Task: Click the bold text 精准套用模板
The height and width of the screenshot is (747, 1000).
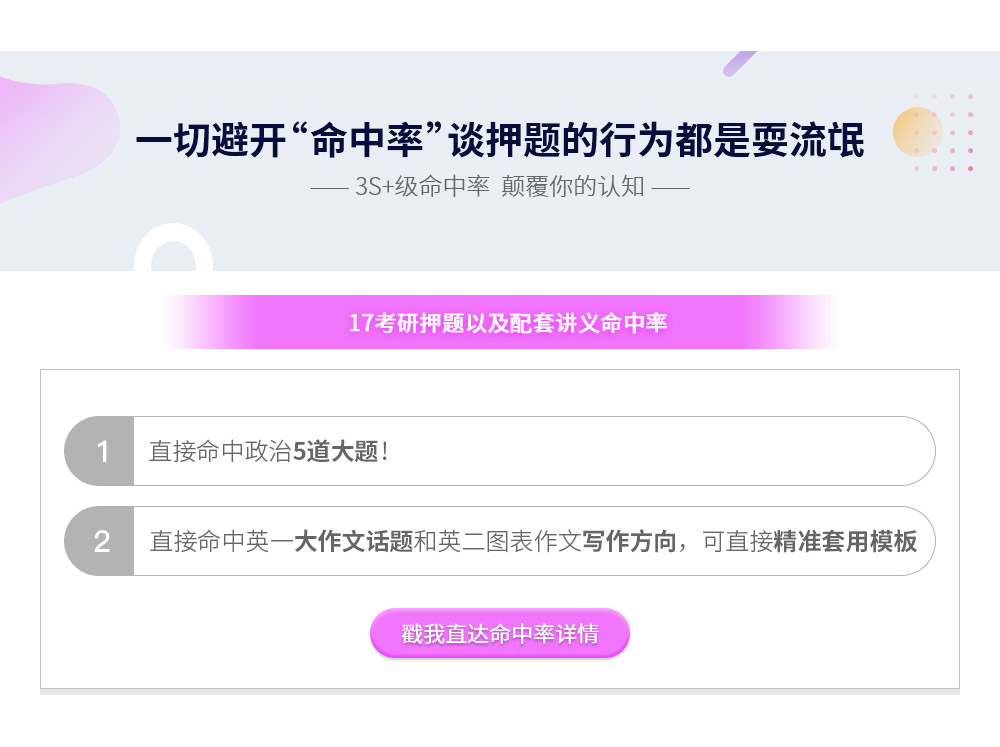Action: tap(845, 541)
